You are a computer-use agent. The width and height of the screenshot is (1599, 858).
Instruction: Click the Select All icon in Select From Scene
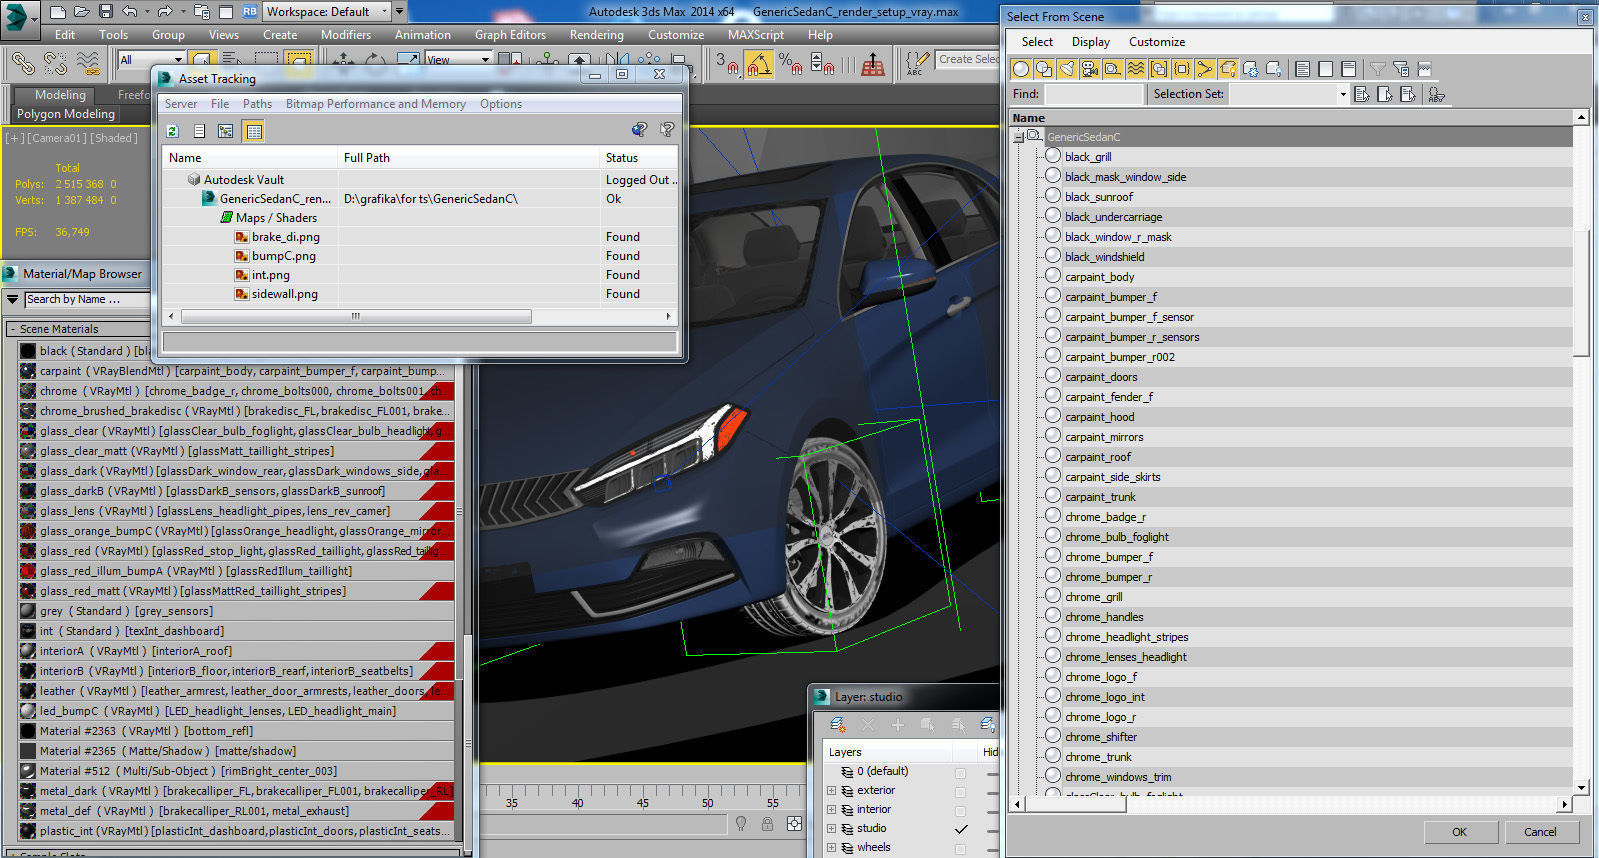point(1302,69)
